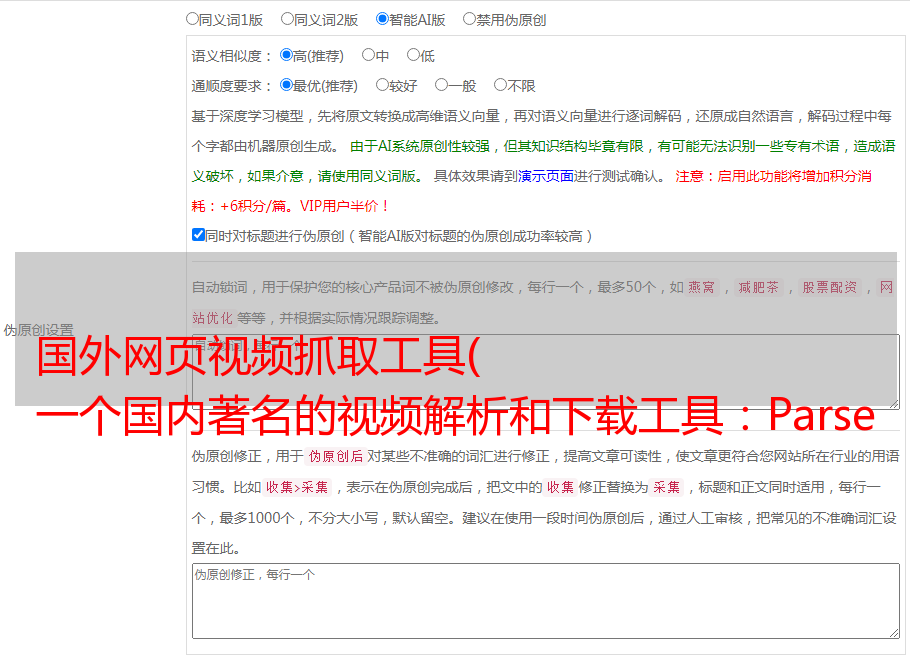The height and width of the screenshot is (658, 911).
Task: Click the 站优化 example keyword
Action: (212, 318)
